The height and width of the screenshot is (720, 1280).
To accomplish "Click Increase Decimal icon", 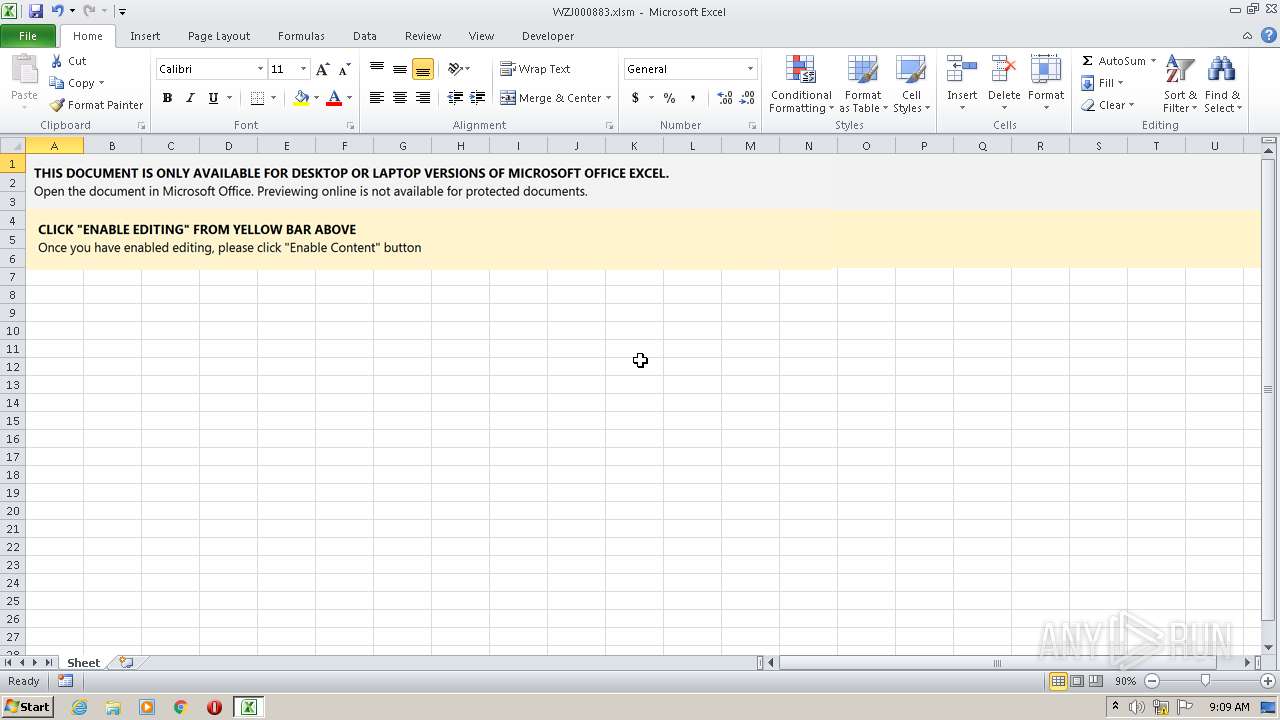I will [x=725, y=98].
